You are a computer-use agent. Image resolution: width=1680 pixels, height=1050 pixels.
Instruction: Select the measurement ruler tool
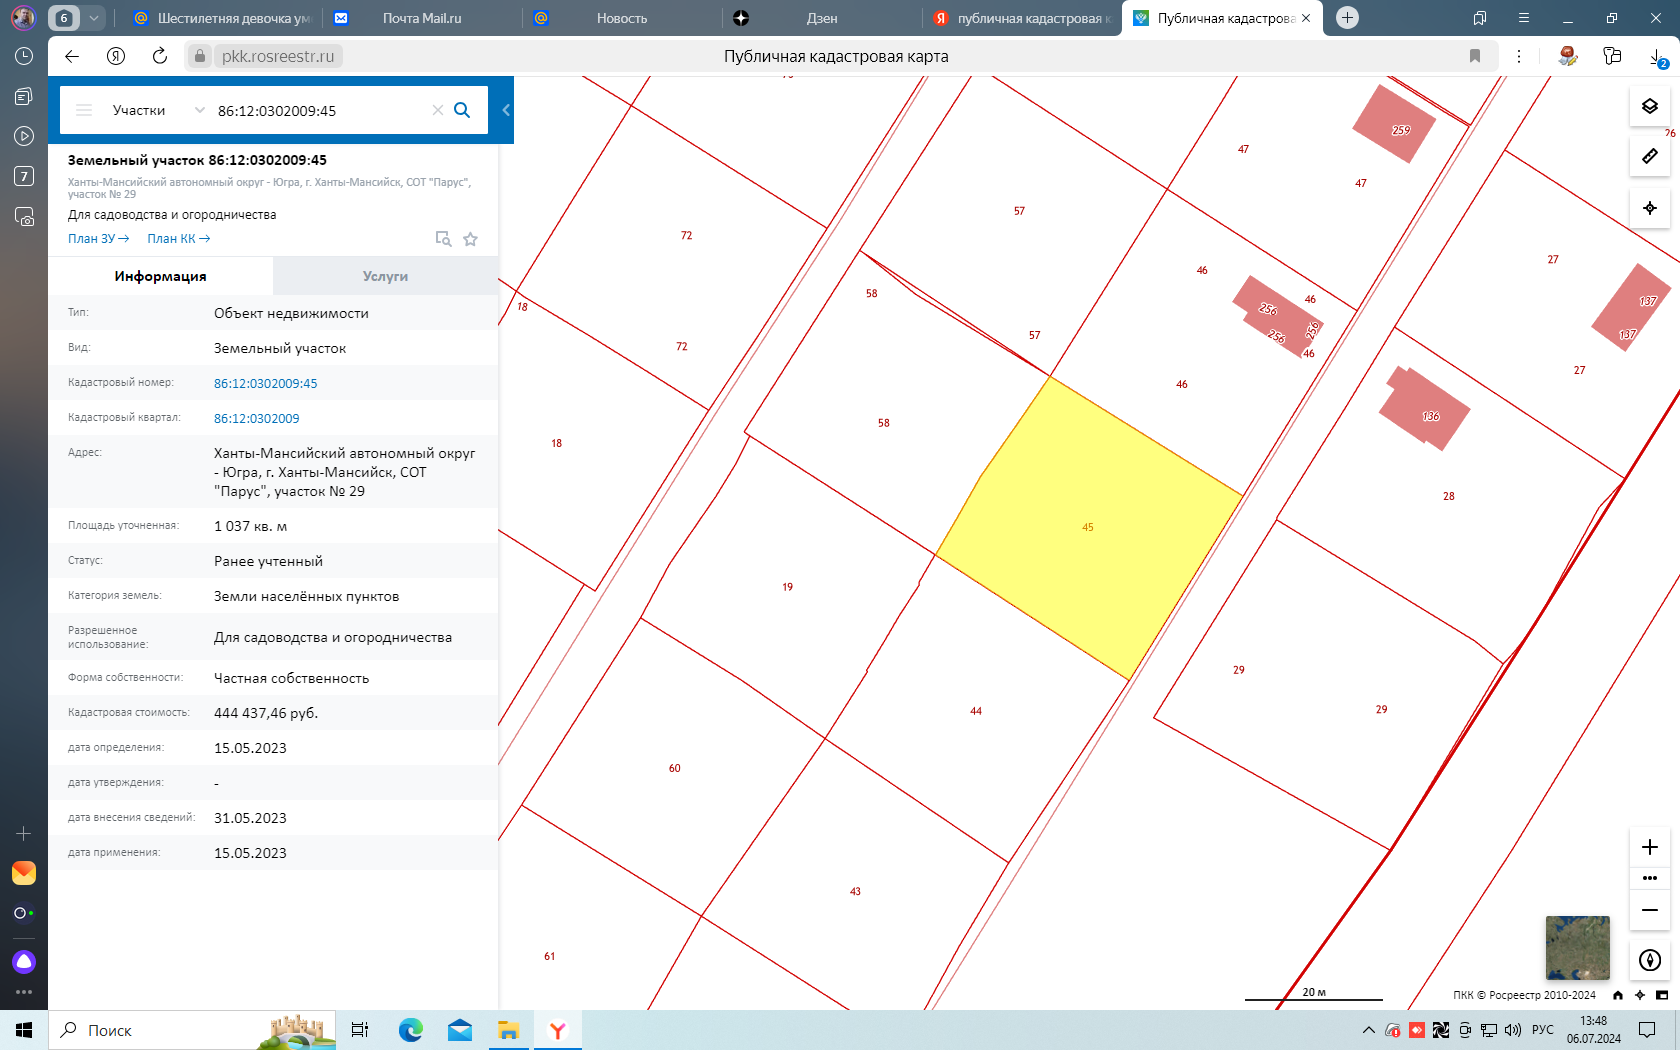[1650, 156]
